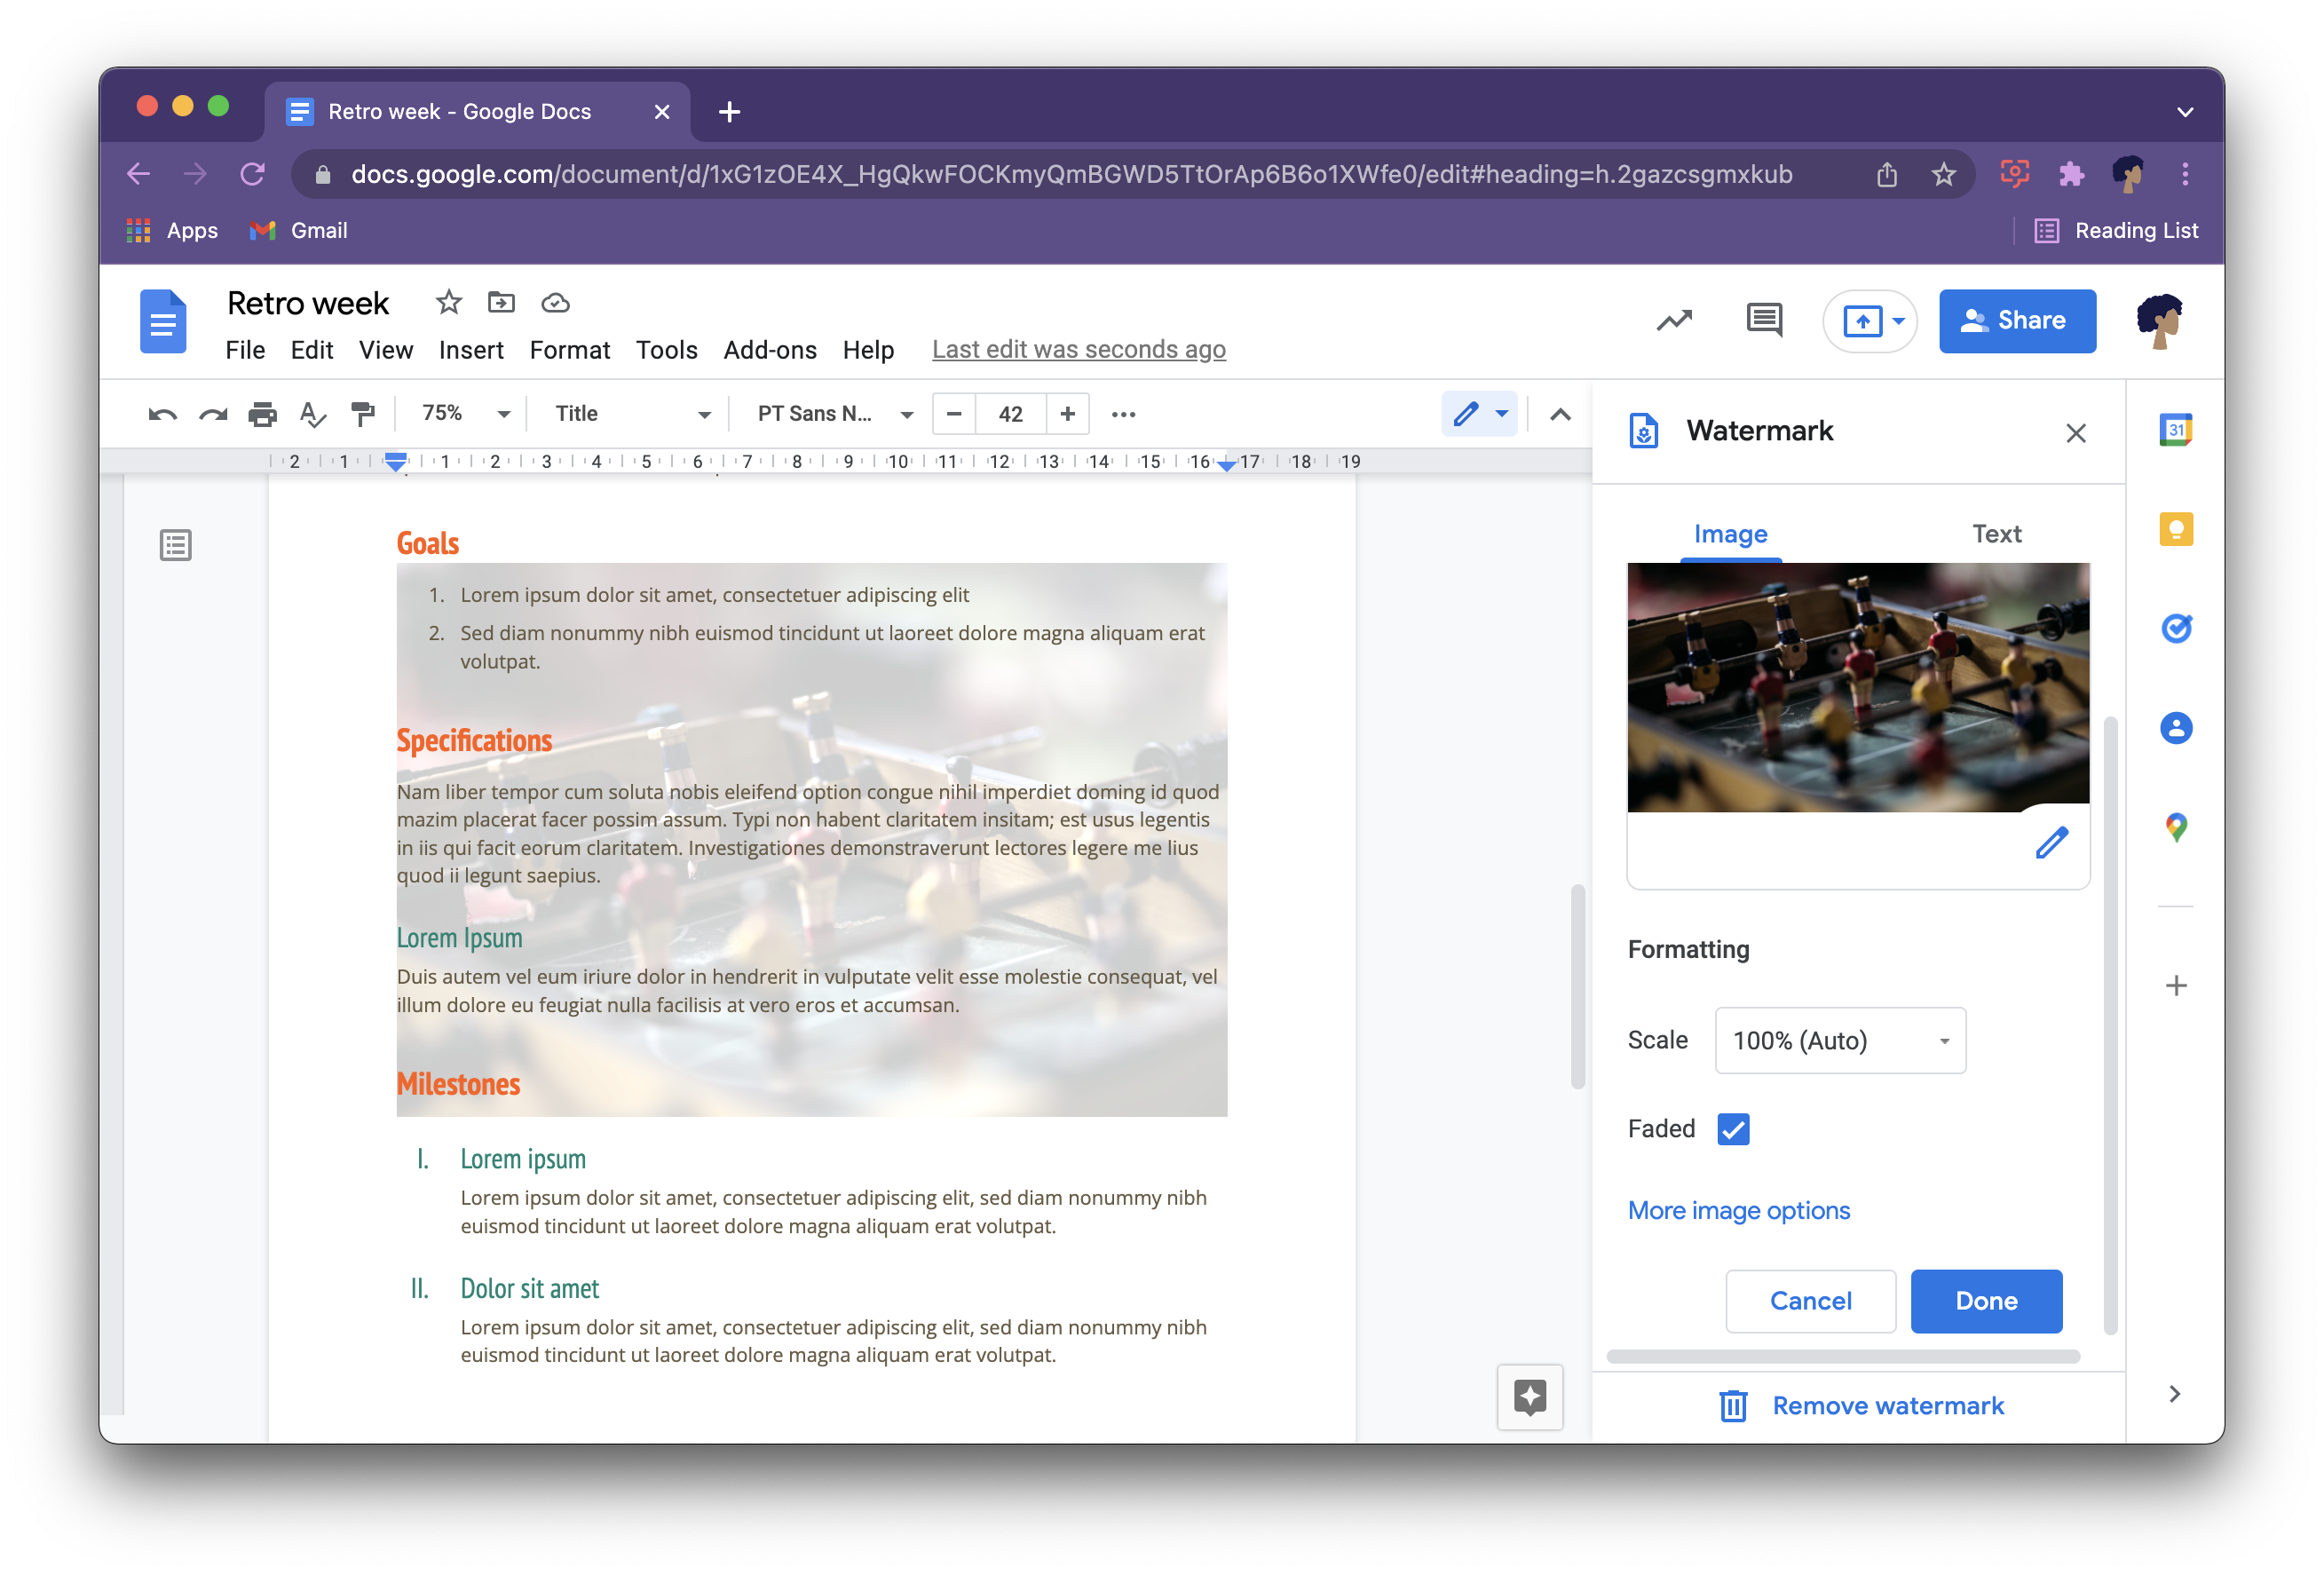The width and height of the screenshot is (2324, 1575).
Task: Toggle the Faded watermark checkbox
Action: click(x=1732, y=1128)
